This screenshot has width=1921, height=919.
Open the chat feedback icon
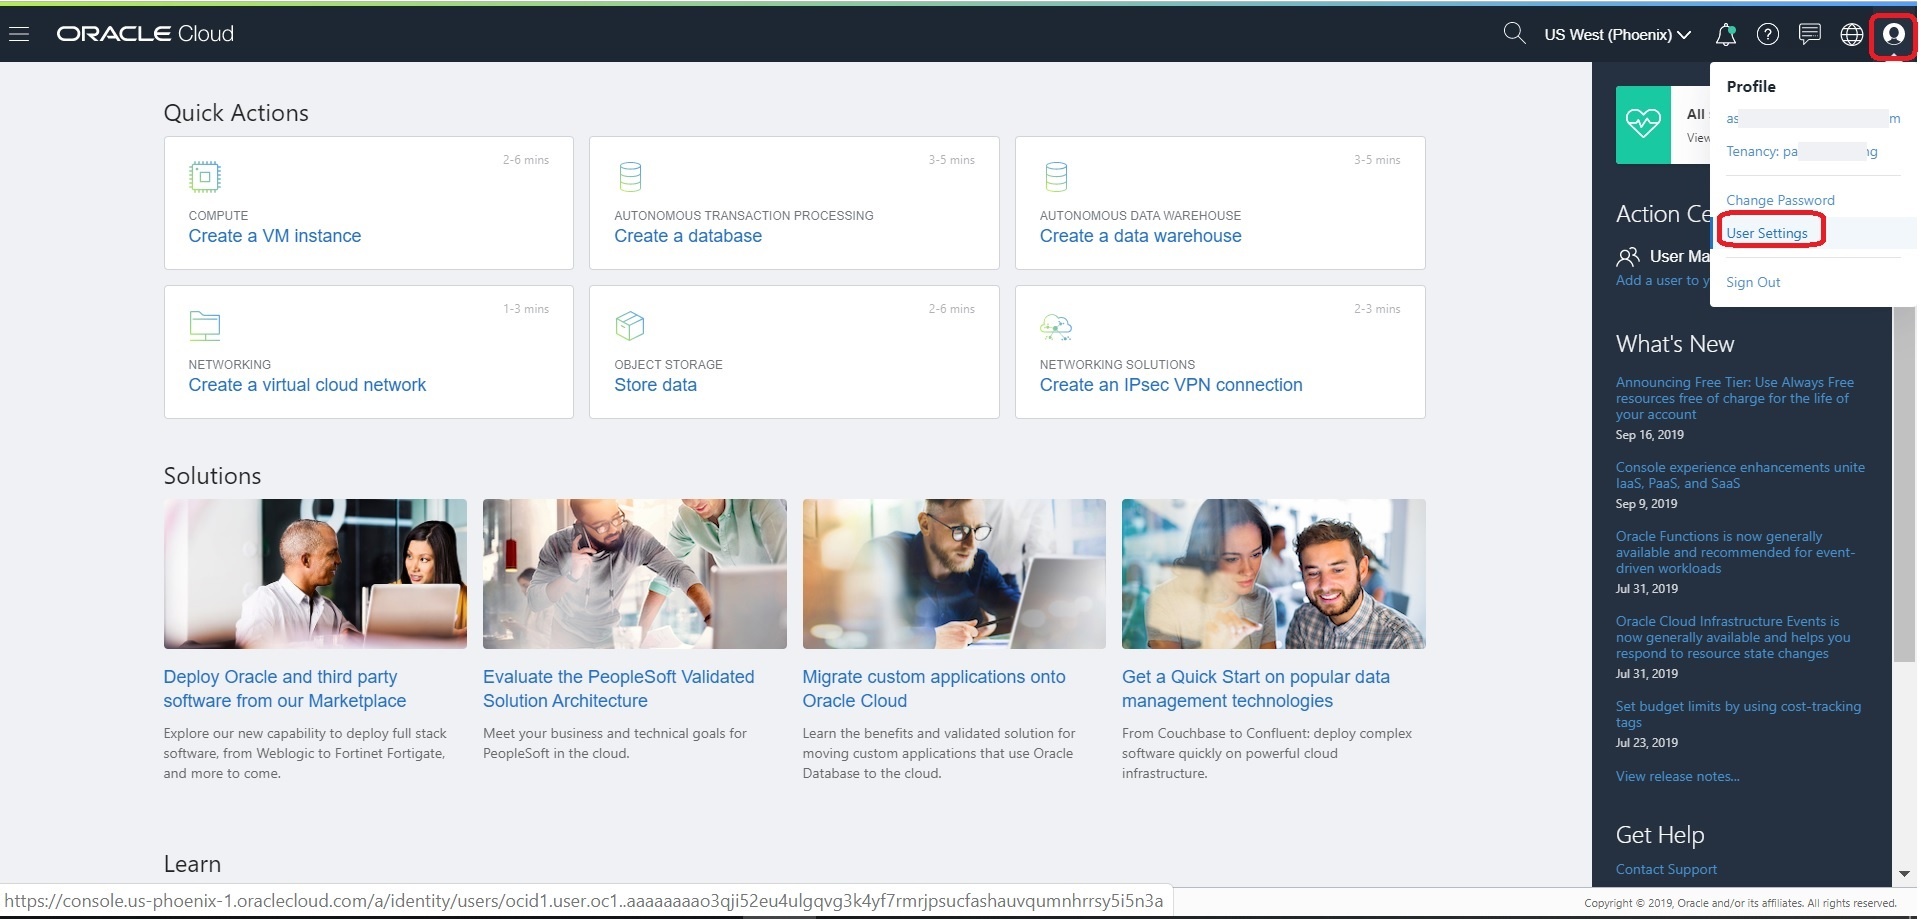coord(1810,34)
